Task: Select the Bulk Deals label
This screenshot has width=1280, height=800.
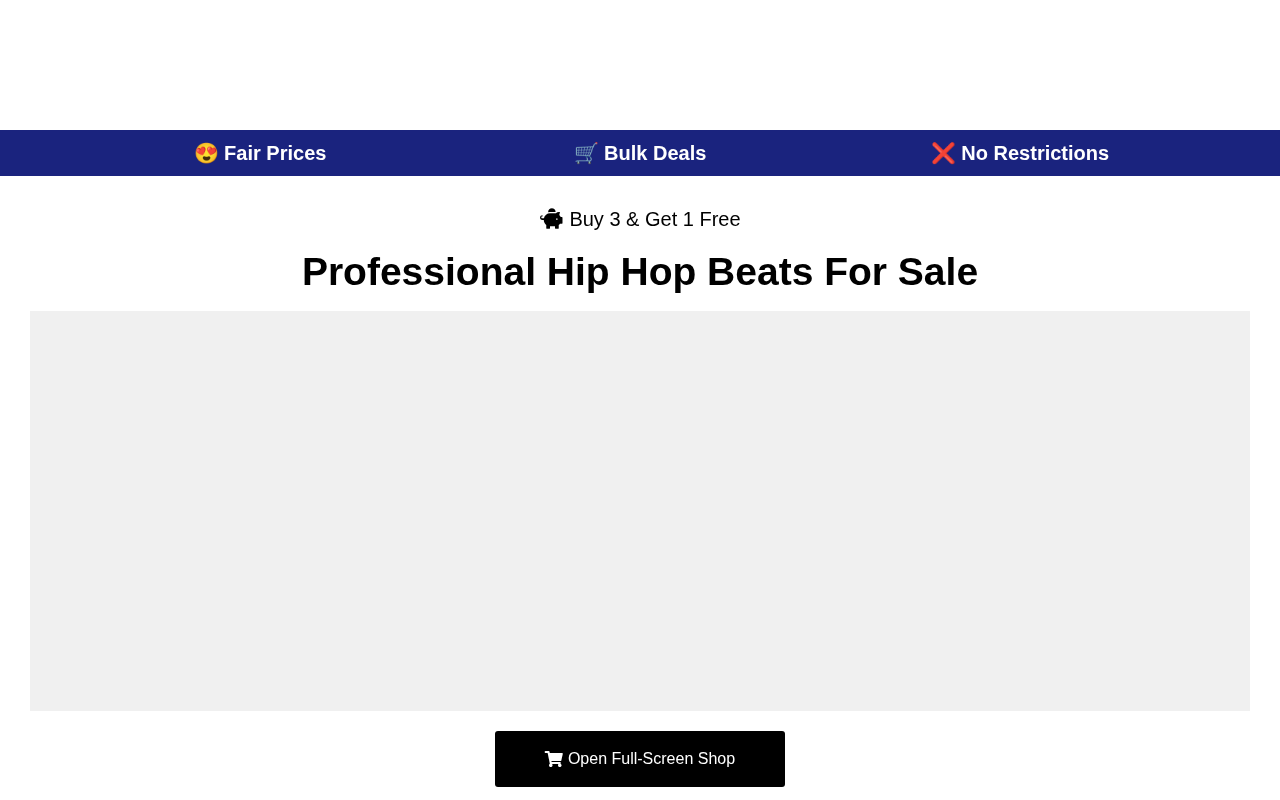Action: pos(655,153)
